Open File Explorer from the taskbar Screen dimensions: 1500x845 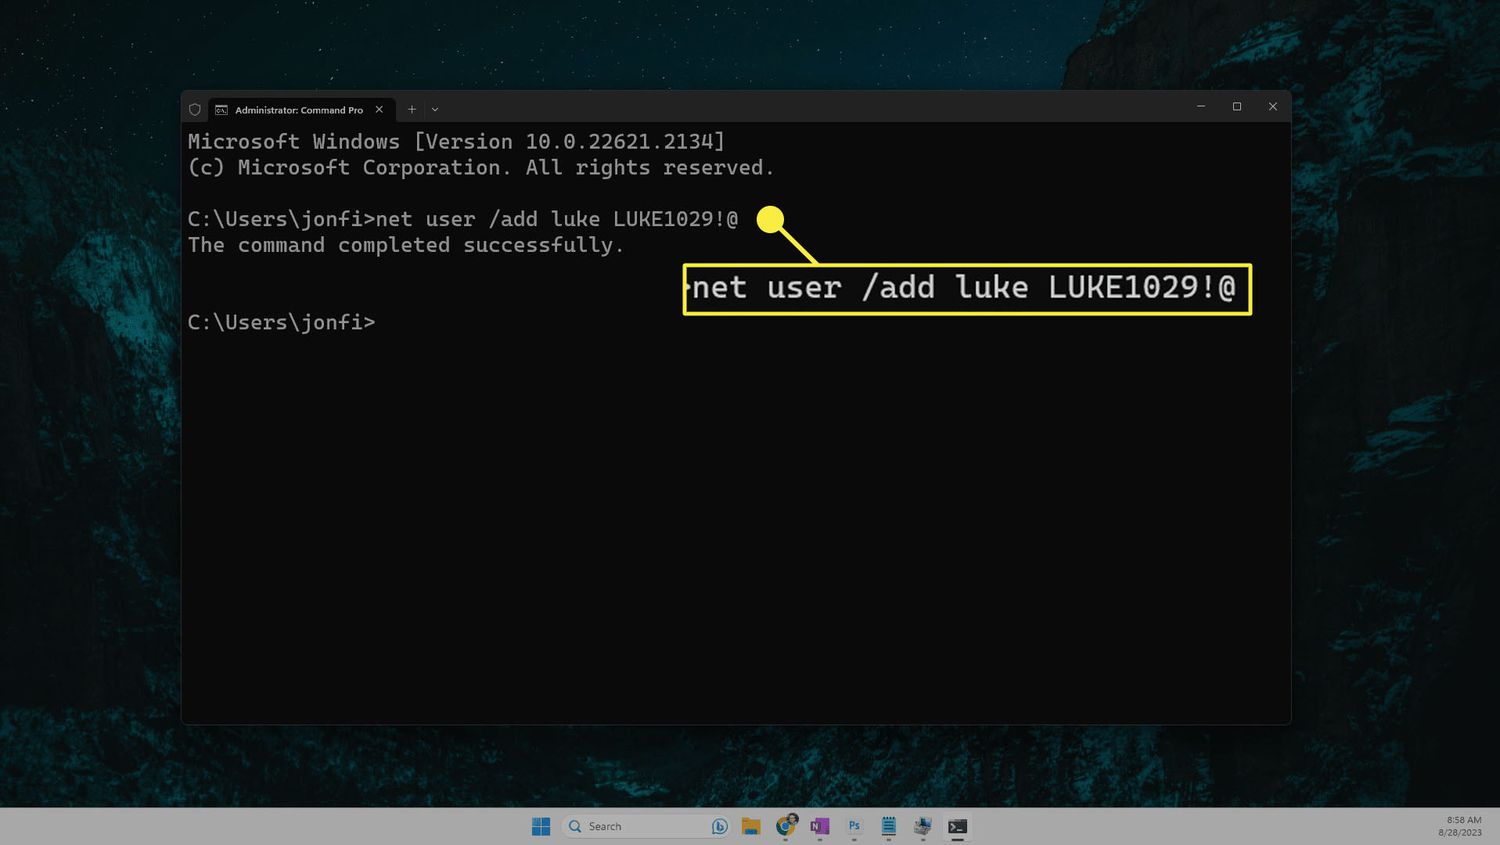[x=752, y=826]
